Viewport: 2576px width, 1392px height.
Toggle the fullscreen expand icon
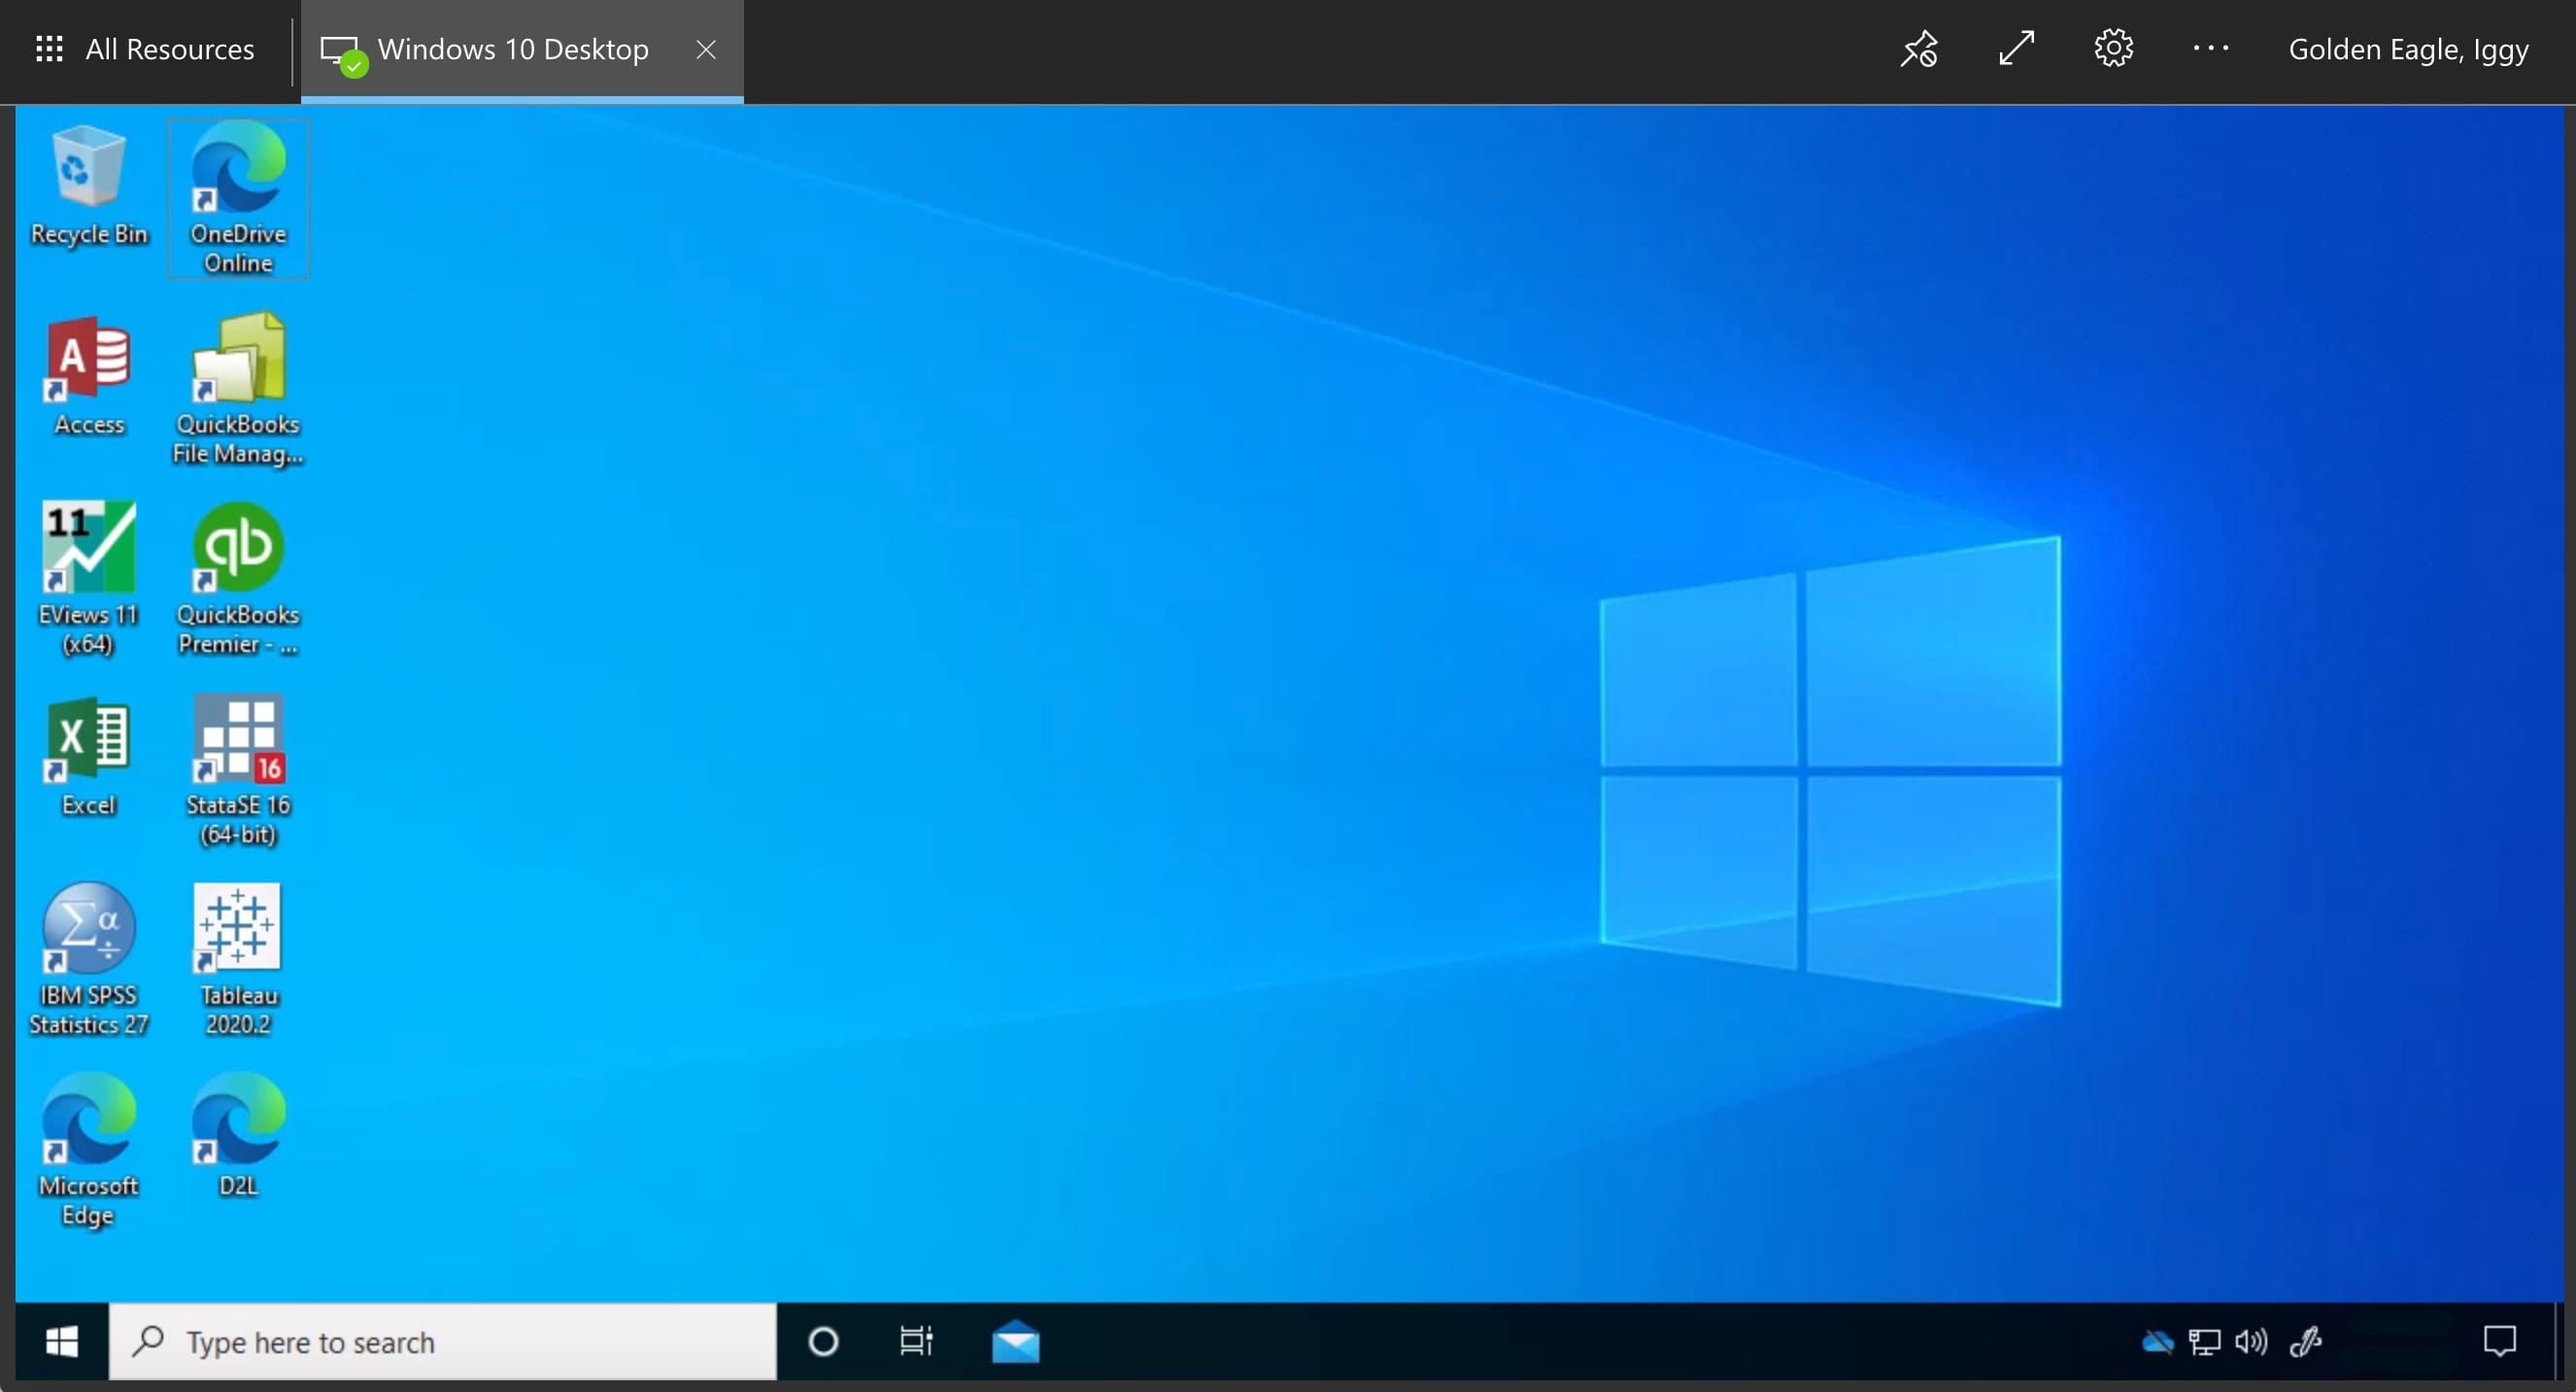tap(2017, 48)
